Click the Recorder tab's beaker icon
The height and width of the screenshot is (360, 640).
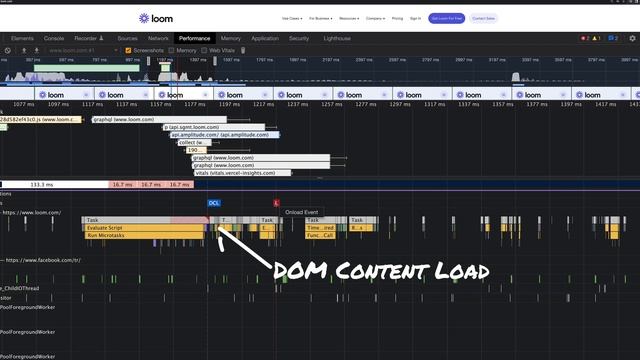[x=101, y=38]
